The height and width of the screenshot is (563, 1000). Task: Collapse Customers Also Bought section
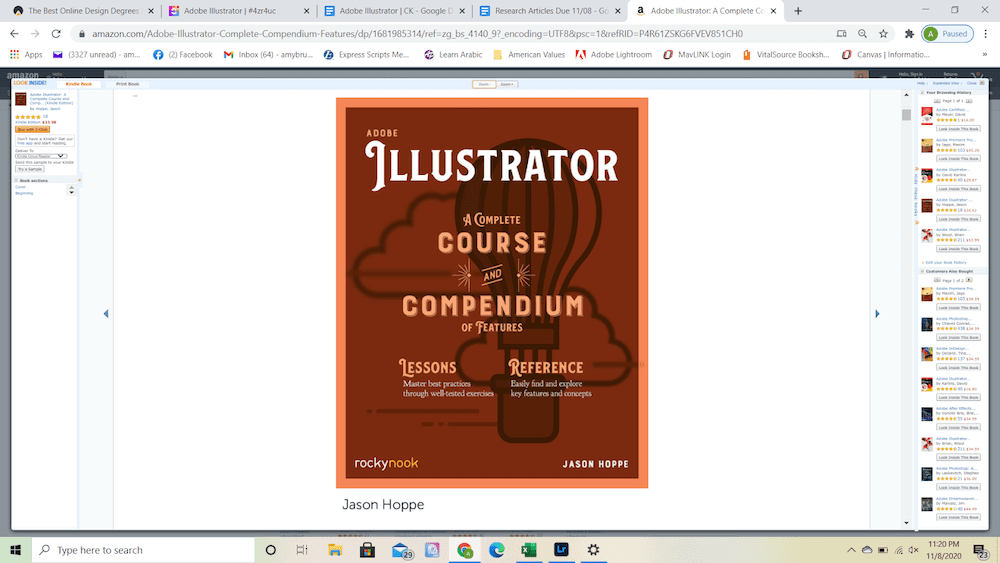coord(922,271)
